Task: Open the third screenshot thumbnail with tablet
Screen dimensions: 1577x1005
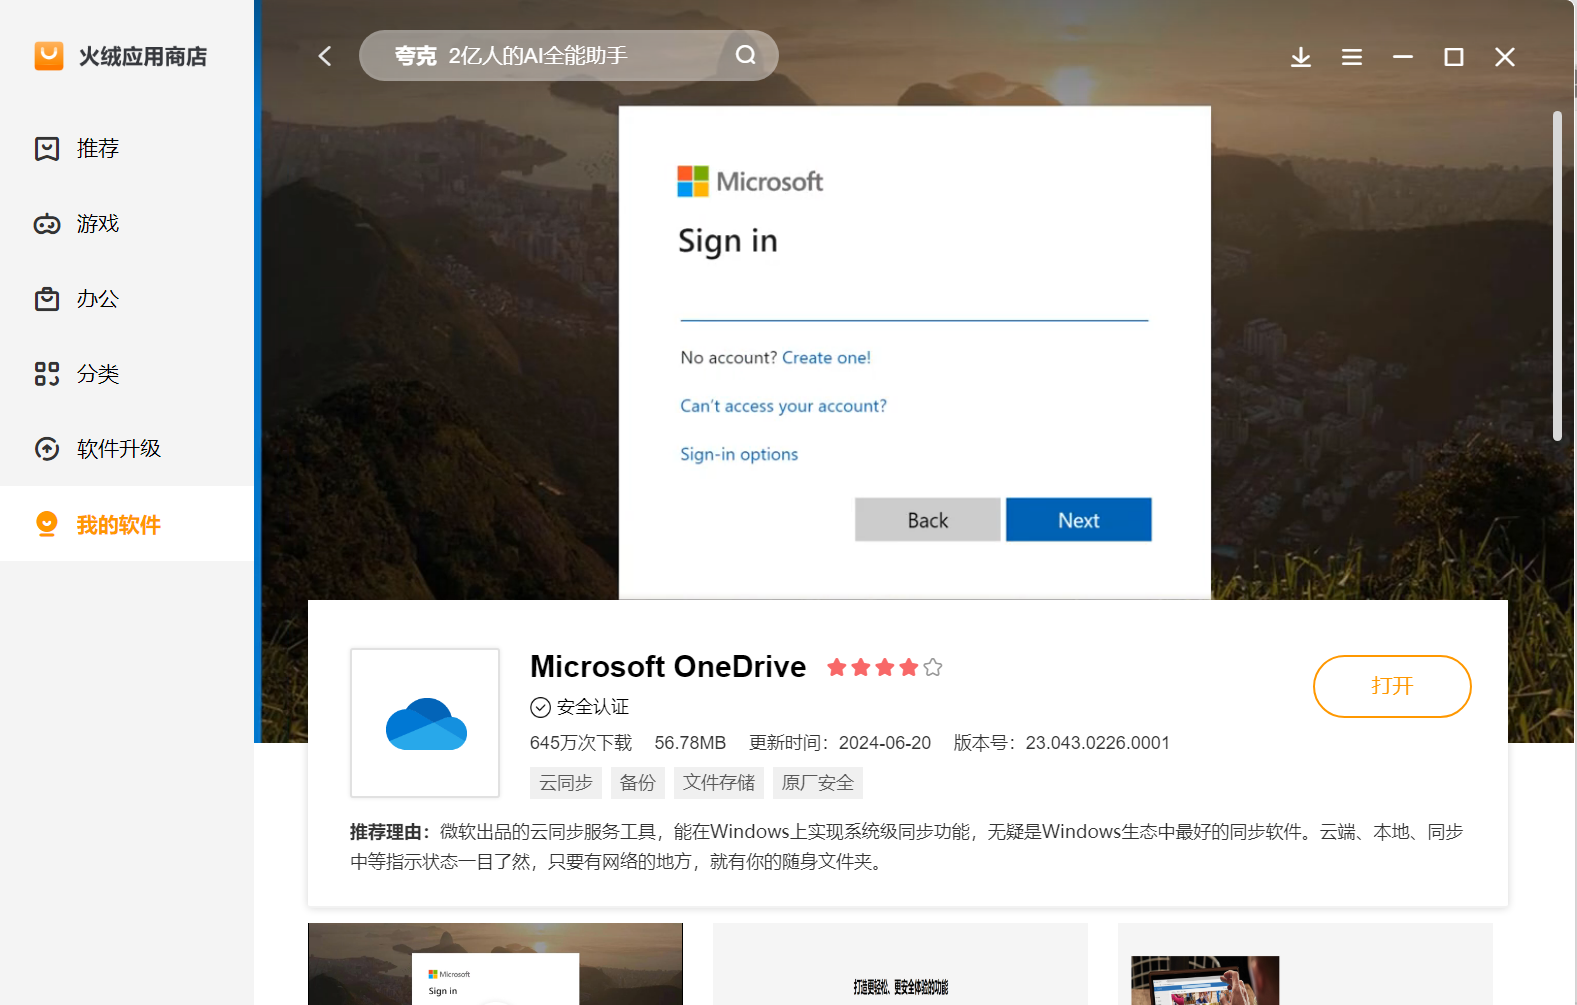Action: coord(1305,964)
